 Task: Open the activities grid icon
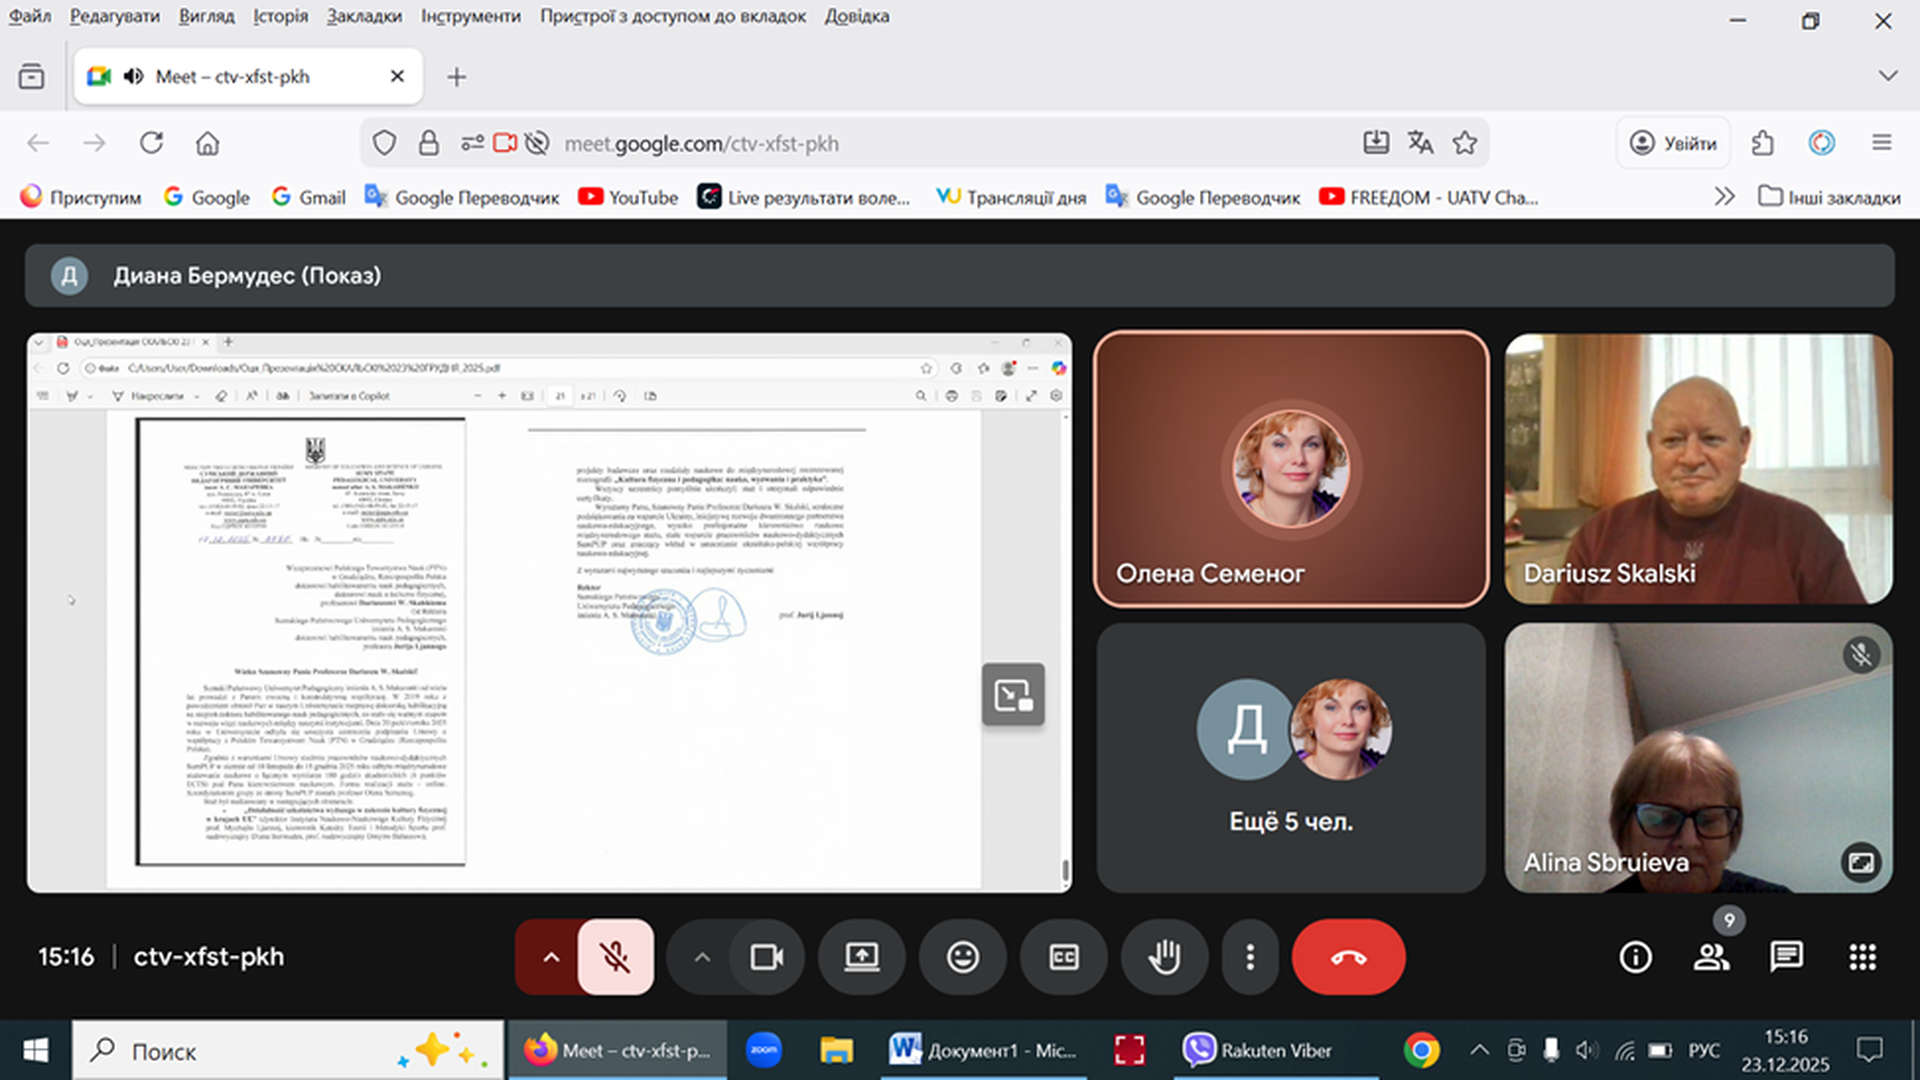[1862, 957]
